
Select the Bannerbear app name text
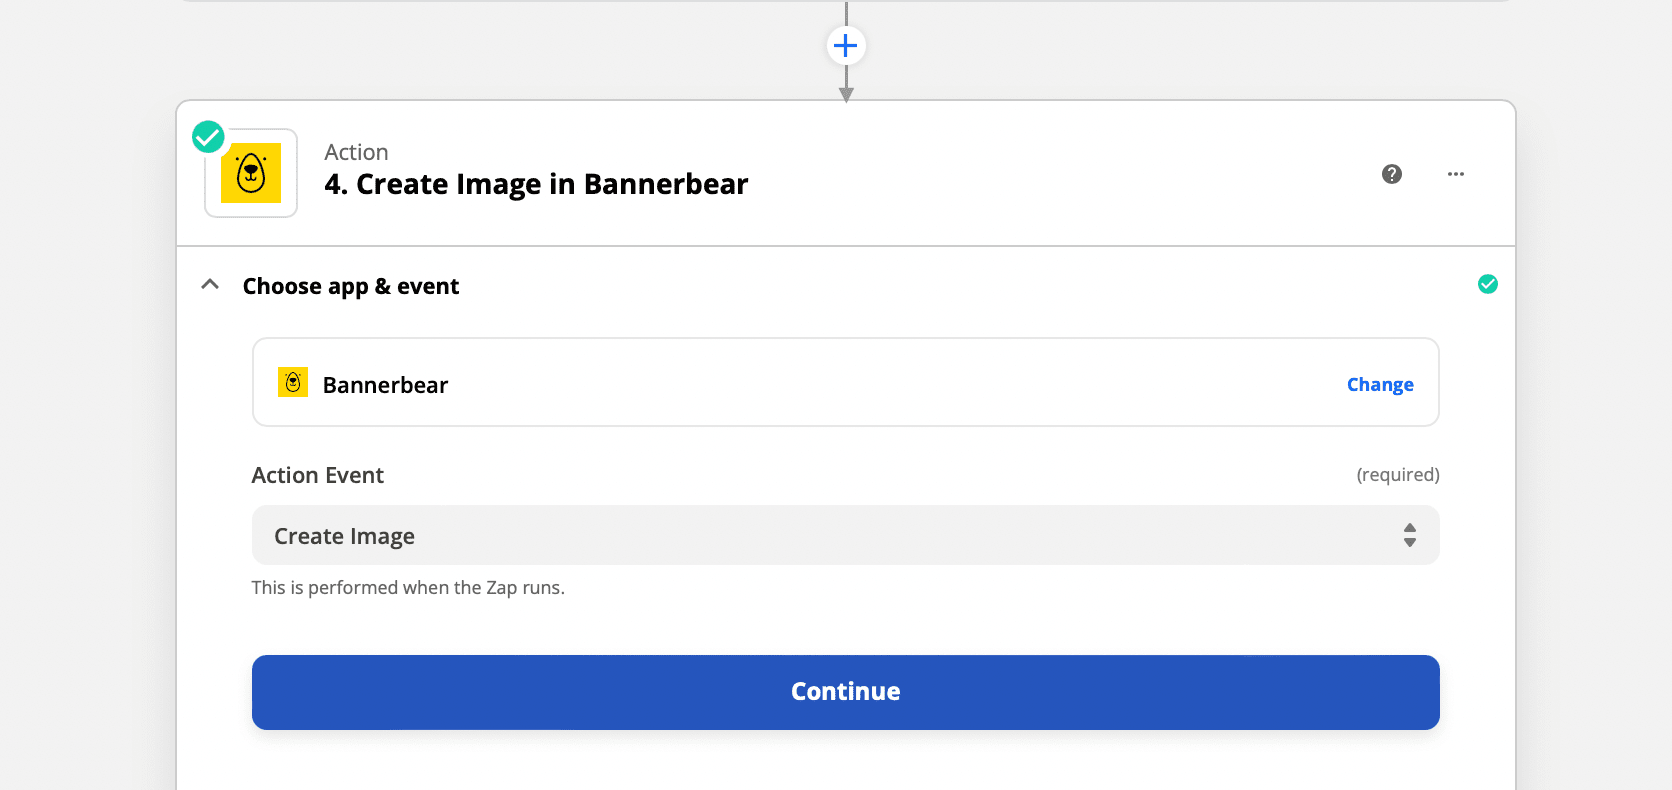[385, 385]
